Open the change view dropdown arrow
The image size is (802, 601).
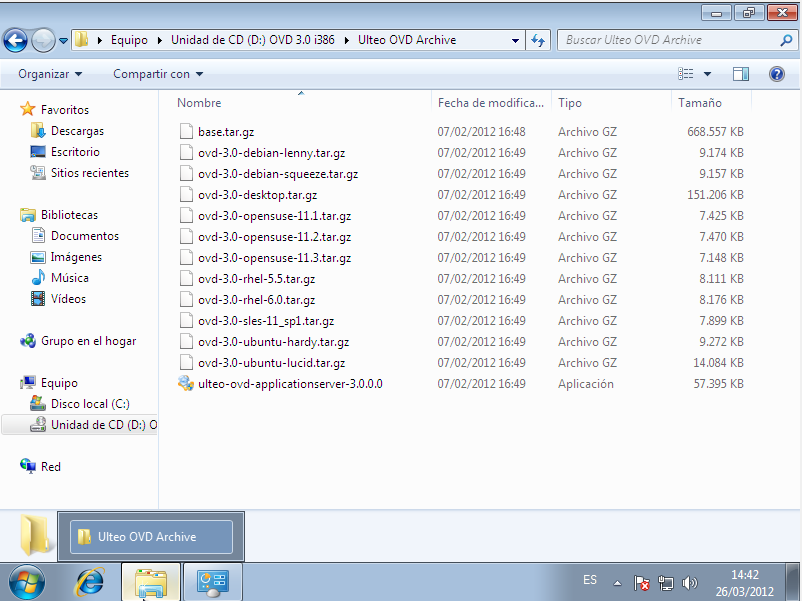[x=707, y=74]
